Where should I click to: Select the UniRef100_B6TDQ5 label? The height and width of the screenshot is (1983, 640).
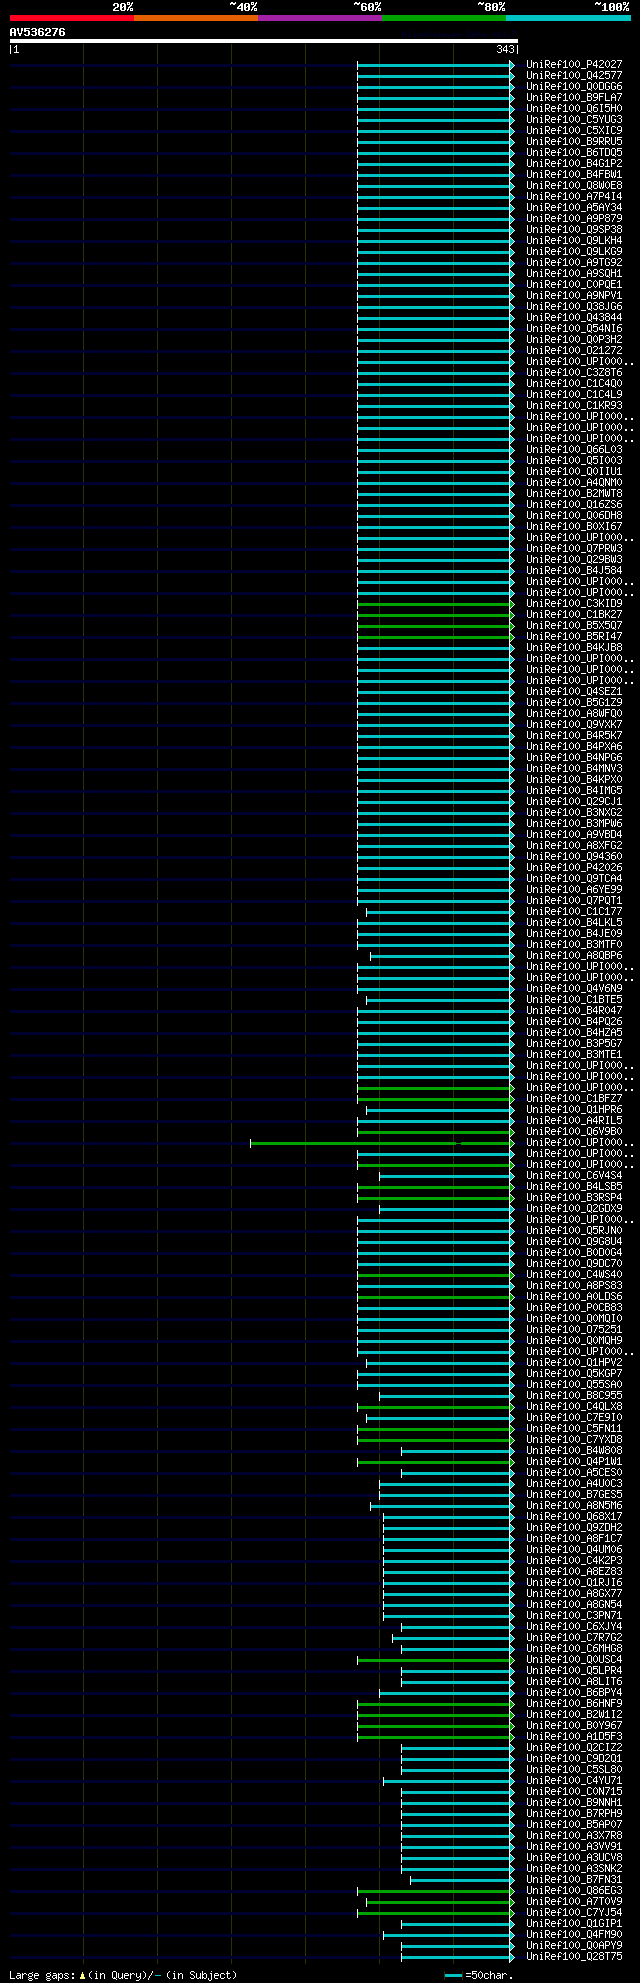[x=574, y=152]
